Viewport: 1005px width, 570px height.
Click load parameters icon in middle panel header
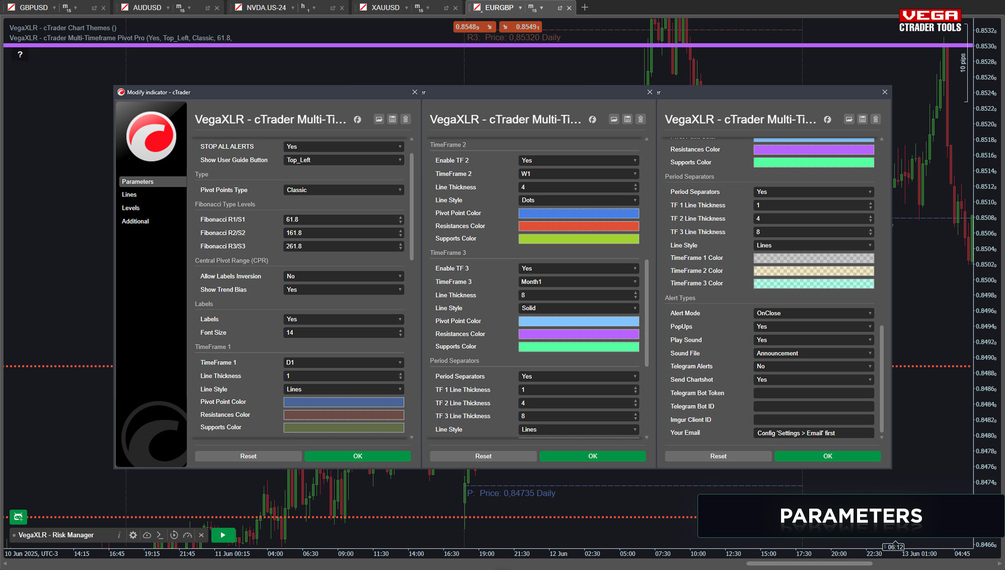(614, 119)
